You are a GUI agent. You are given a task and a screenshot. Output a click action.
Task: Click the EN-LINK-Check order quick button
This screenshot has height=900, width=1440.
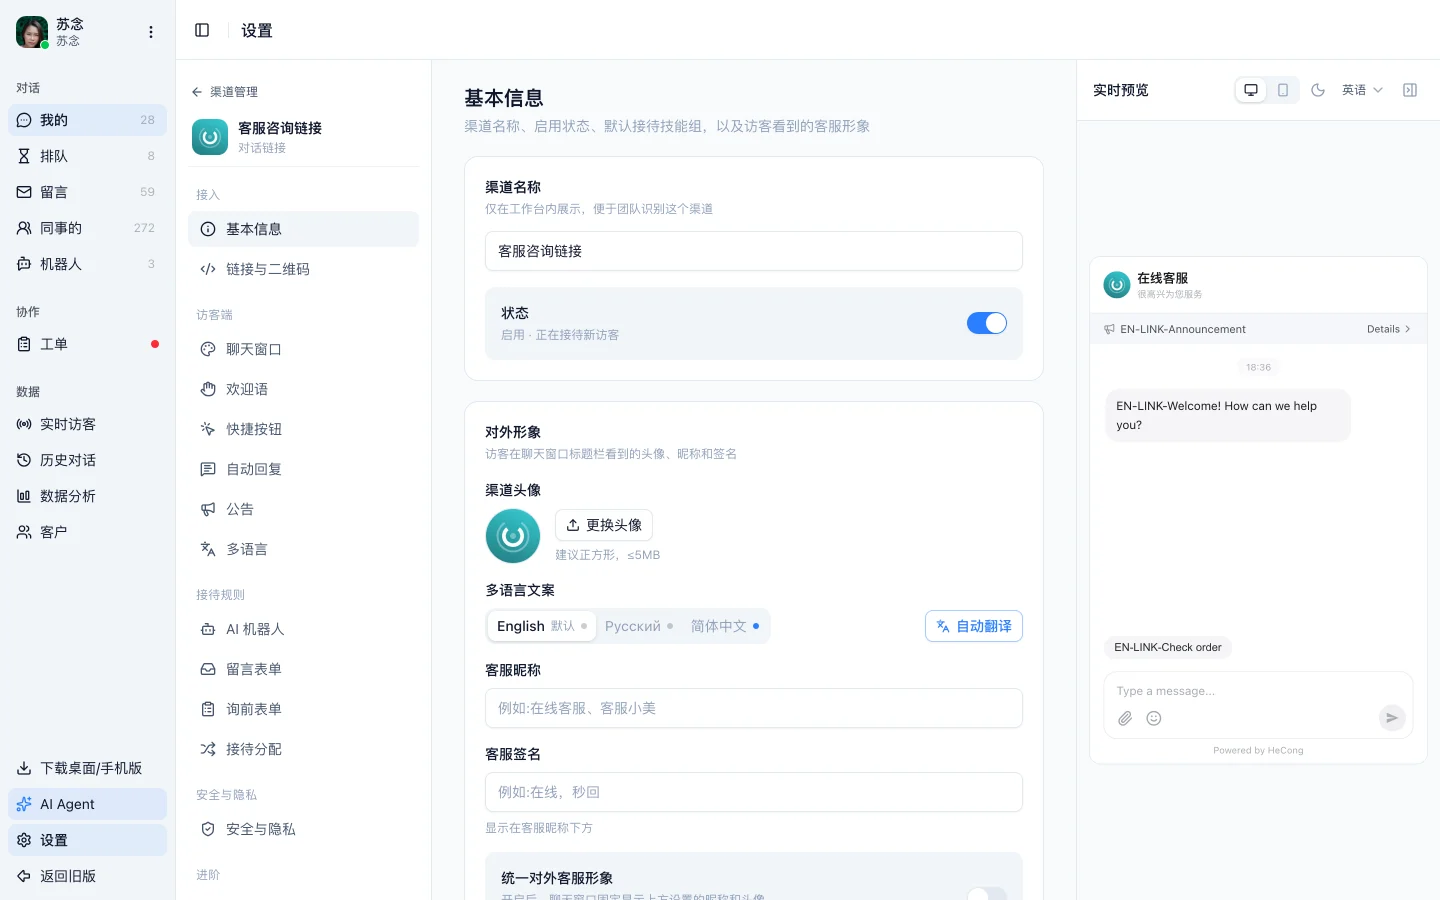tap(1168, 647)
